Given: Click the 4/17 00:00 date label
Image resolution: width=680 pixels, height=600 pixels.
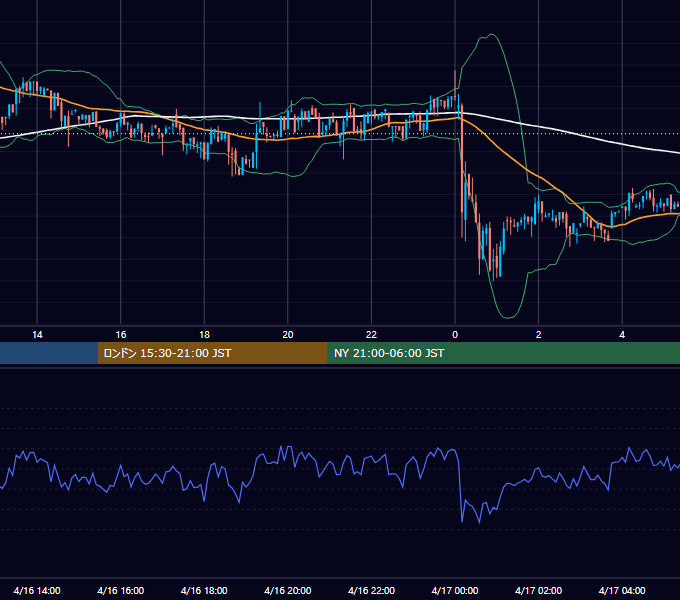Looking at the screenshot, I should [455, 590].
